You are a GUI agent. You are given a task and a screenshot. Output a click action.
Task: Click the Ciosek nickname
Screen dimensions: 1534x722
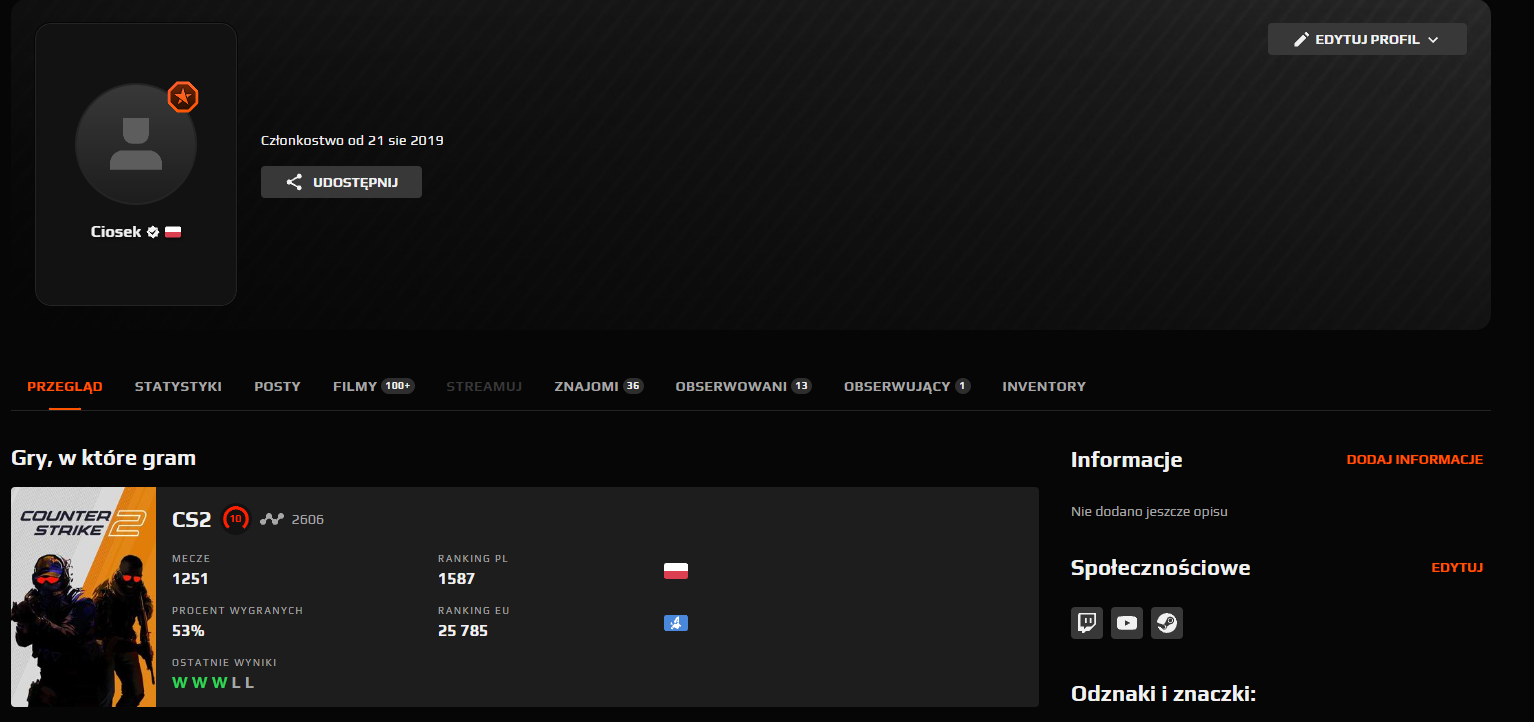[x=116, y=232]
